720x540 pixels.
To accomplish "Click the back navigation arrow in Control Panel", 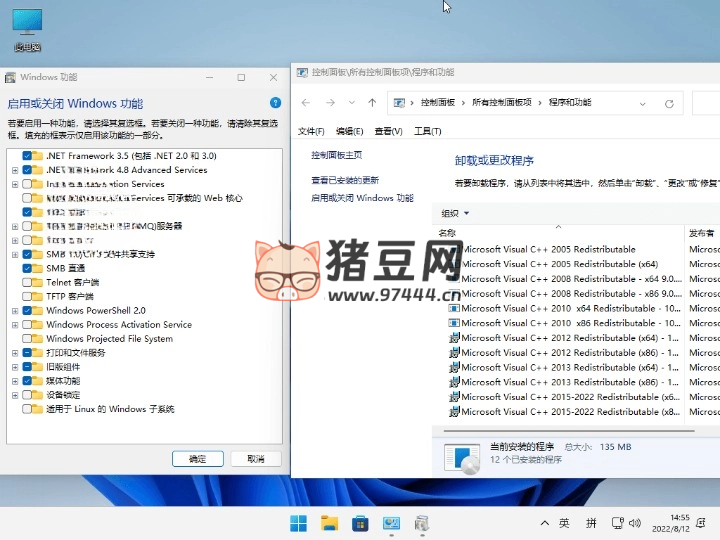I will click(305, 103).
